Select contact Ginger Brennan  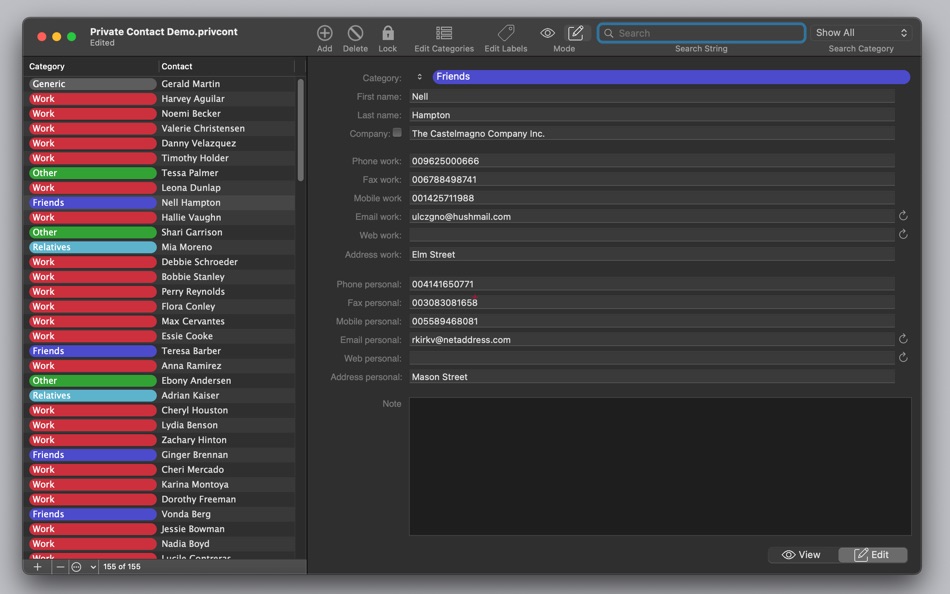(x=194, y=455)
